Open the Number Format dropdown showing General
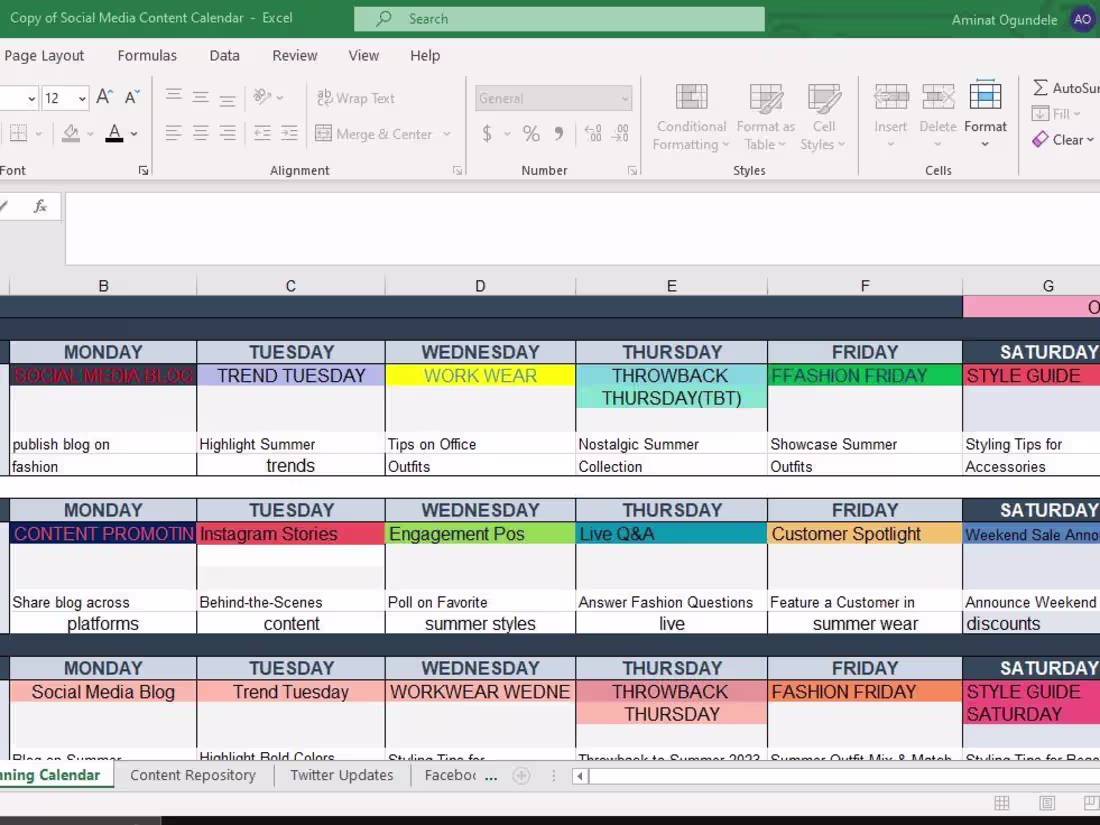The width and height of the screenshot is (1100, 825). [553, 98]
